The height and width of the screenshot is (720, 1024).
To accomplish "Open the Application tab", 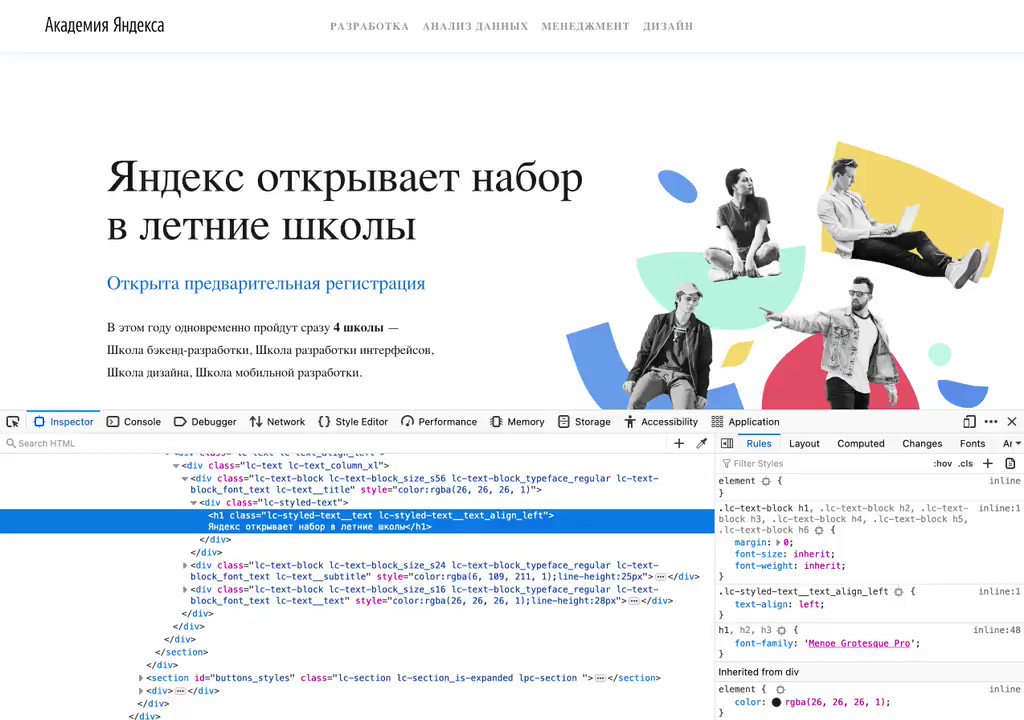I will (745, 421).
